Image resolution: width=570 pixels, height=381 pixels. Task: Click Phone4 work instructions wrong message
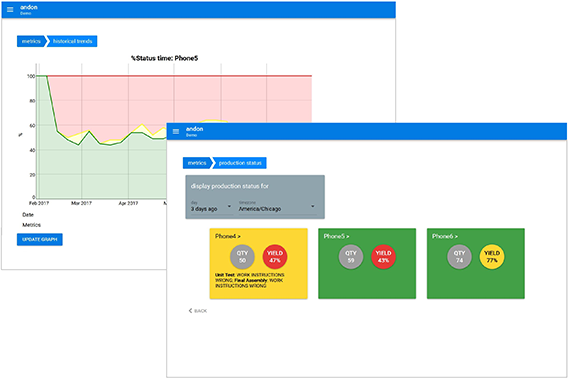click(250, 280)
